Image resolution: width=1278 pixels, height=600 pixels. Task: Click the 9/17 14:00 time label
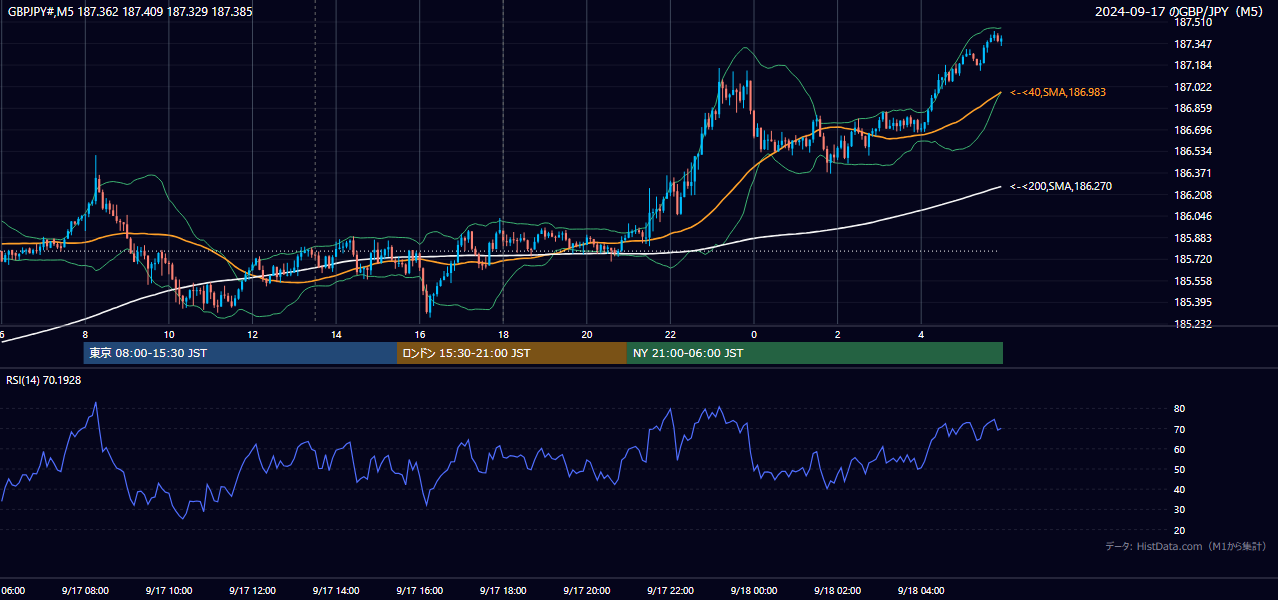(x=336, y=590)
